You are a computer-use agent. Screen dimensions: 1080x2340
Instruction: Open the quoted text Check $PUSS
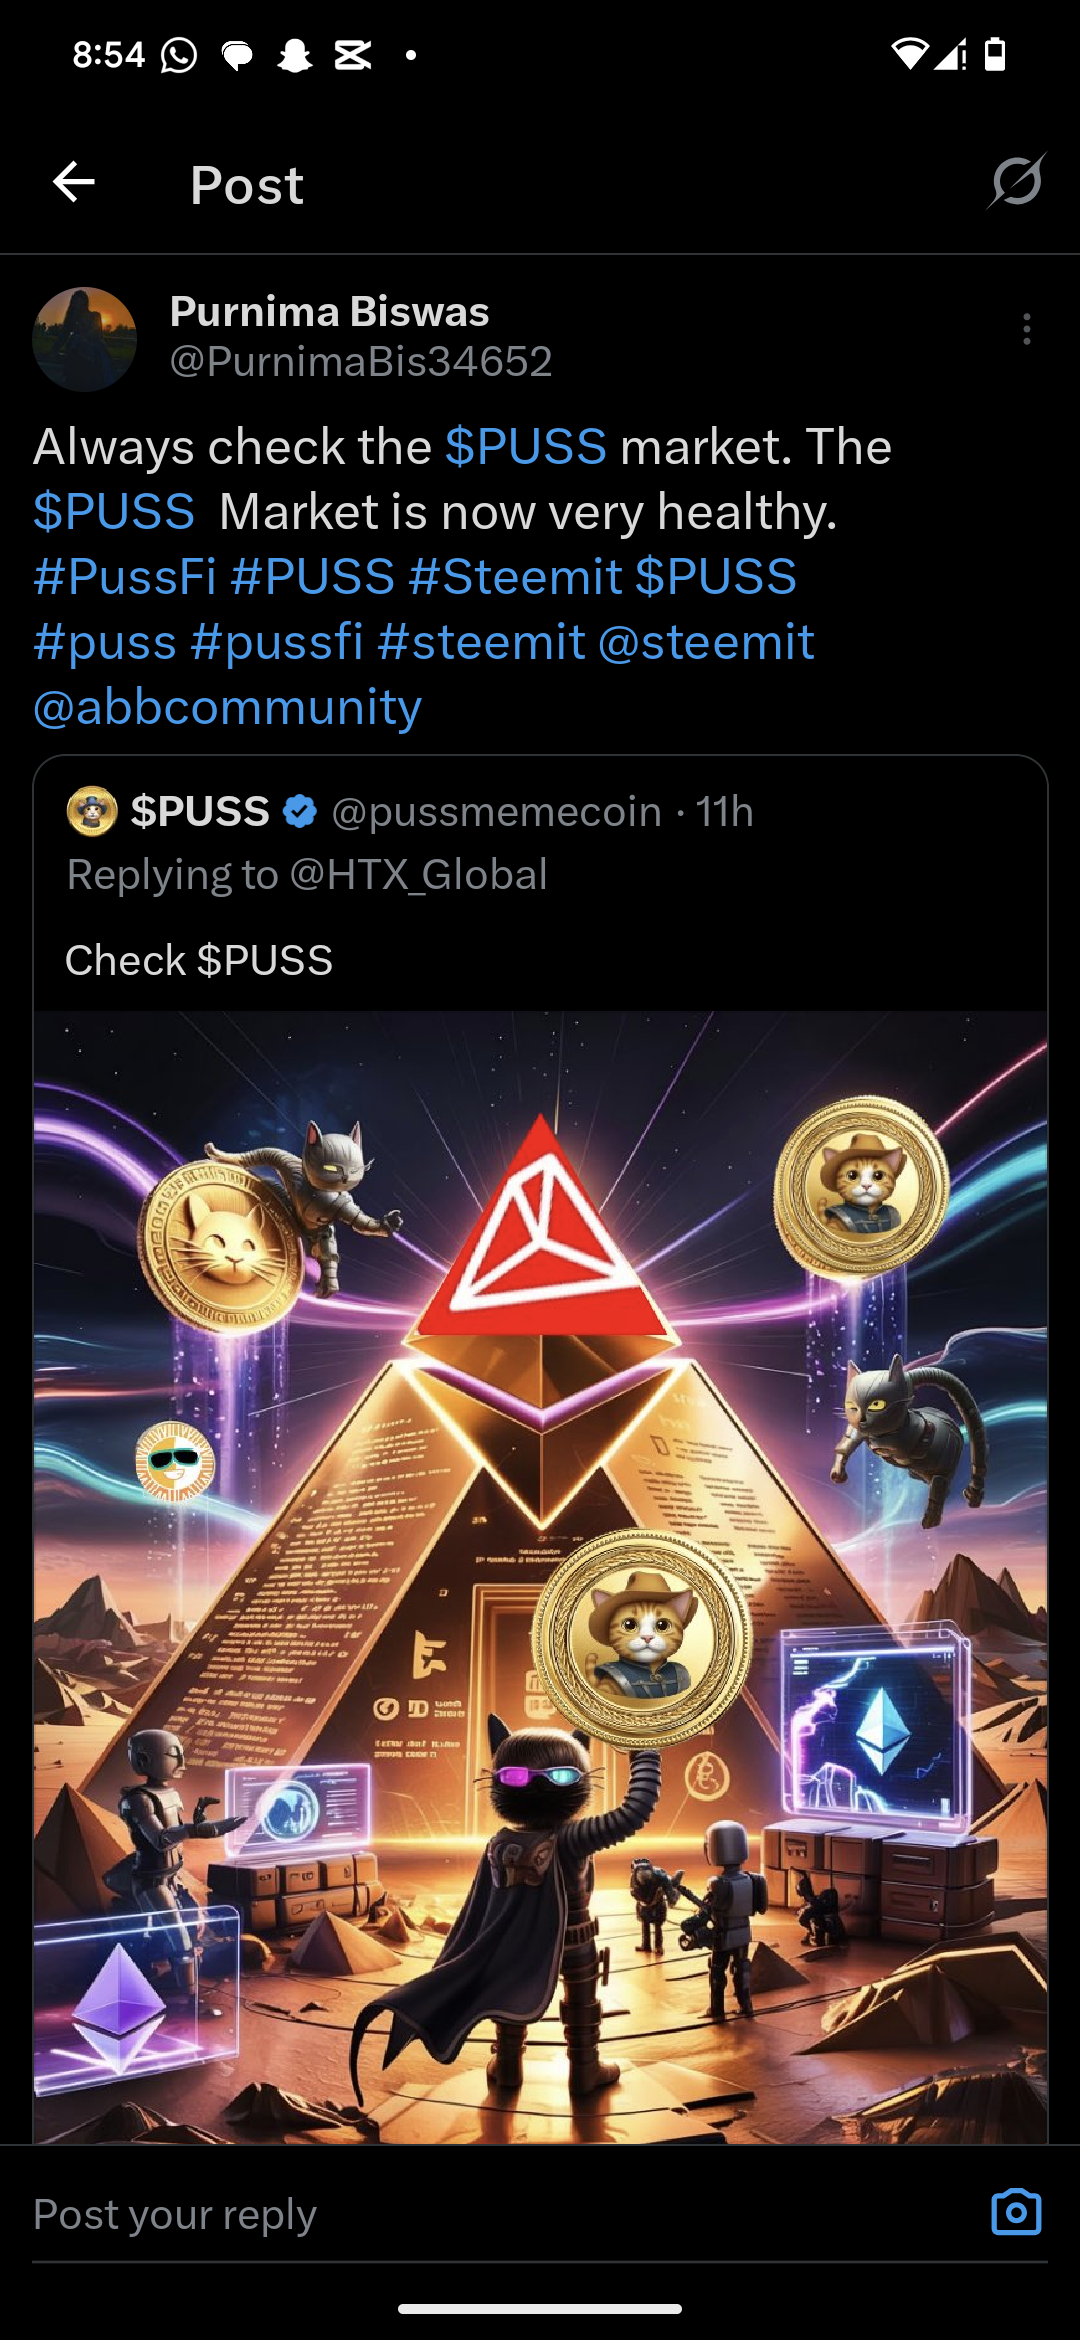(199, 960)
